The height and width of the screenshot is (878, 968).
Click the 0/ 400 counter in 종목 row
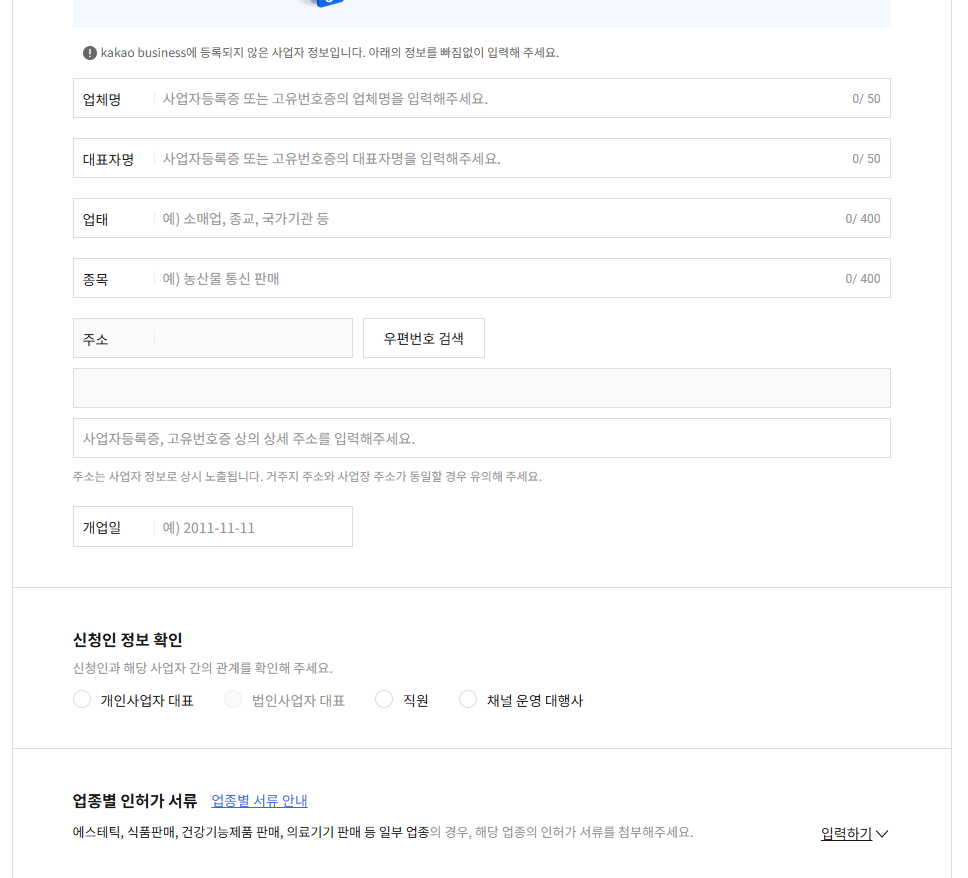(x=863, y=278)
